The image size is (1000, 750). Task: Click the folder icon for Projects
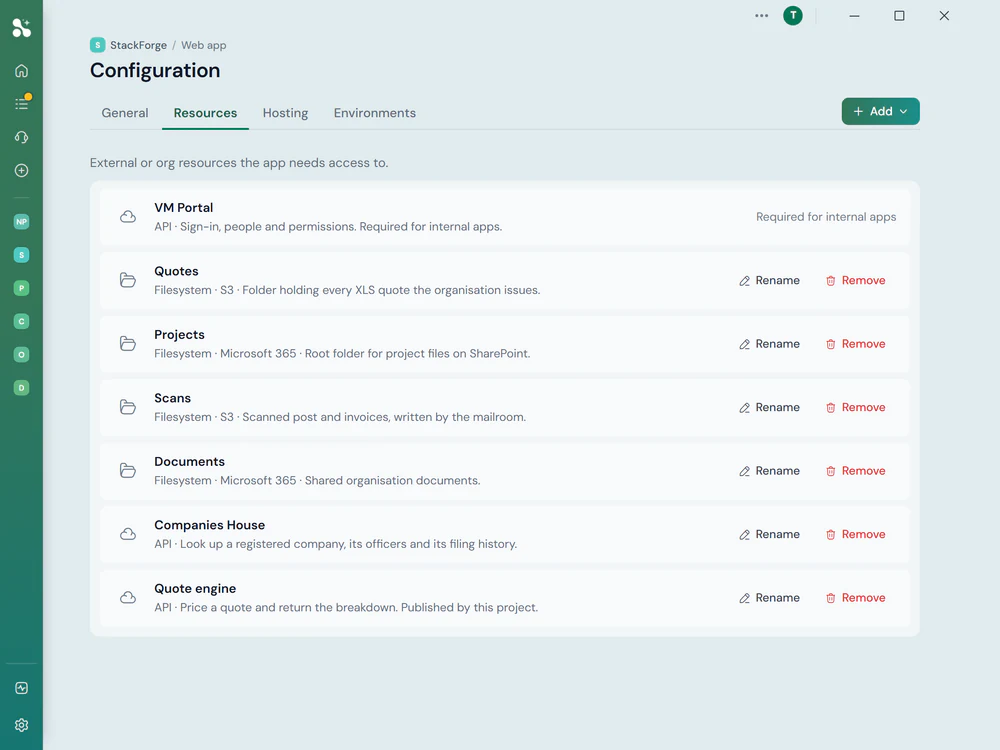[x=128, y=344]
